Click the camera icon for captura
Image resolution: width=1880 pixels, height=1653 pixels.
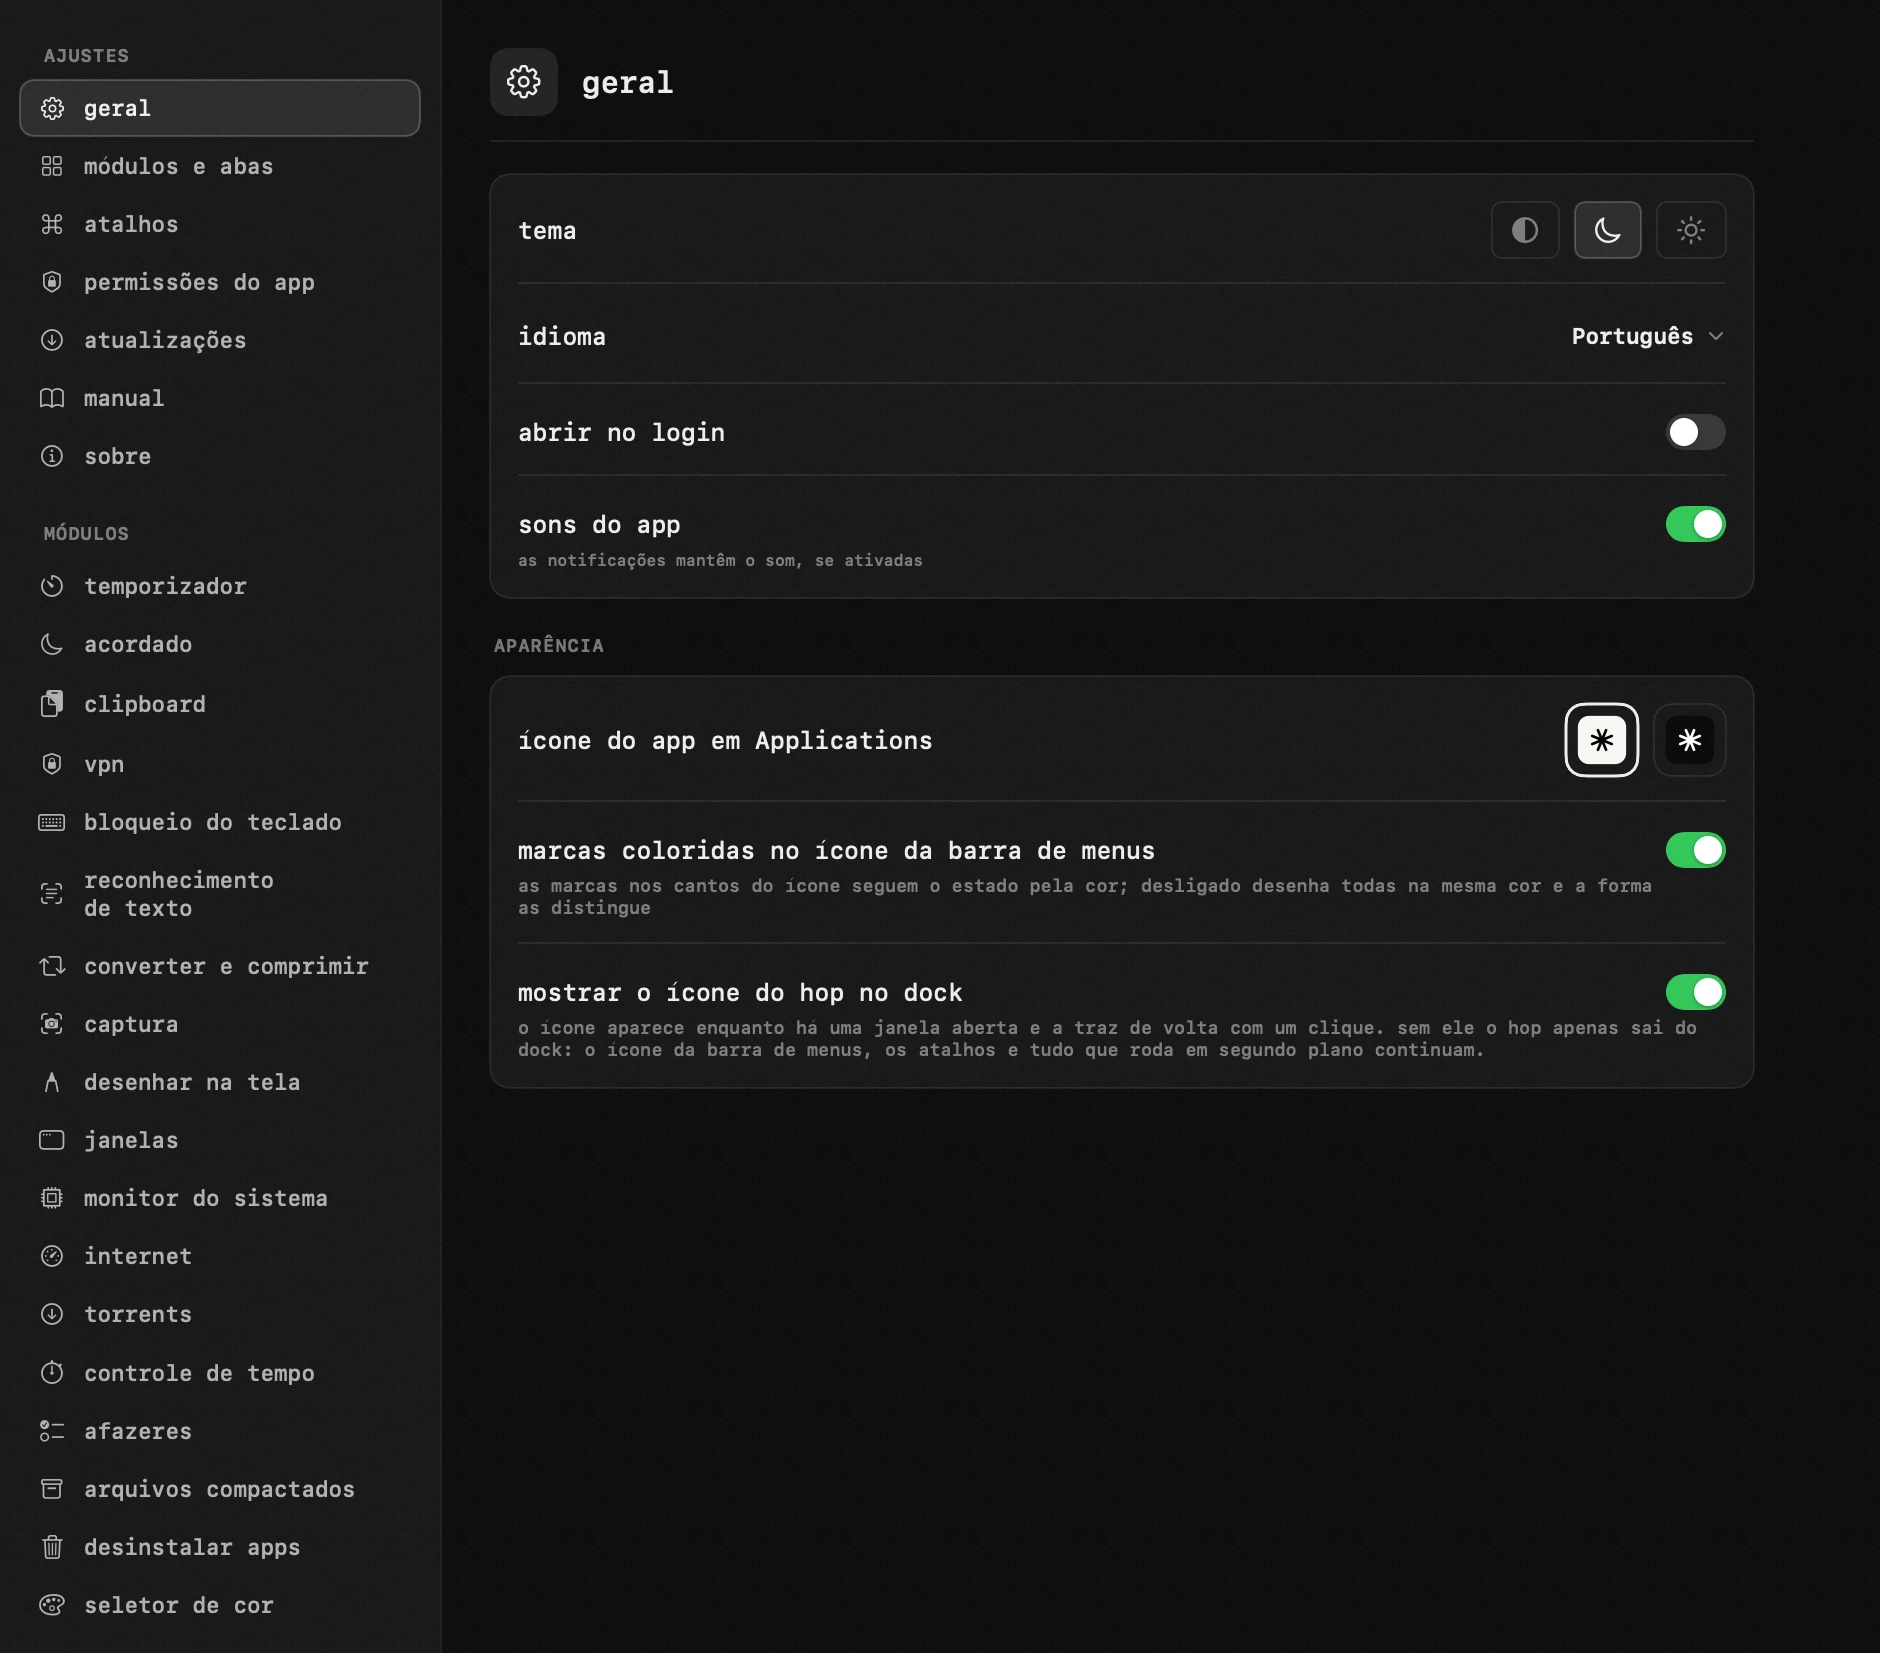52,1024
